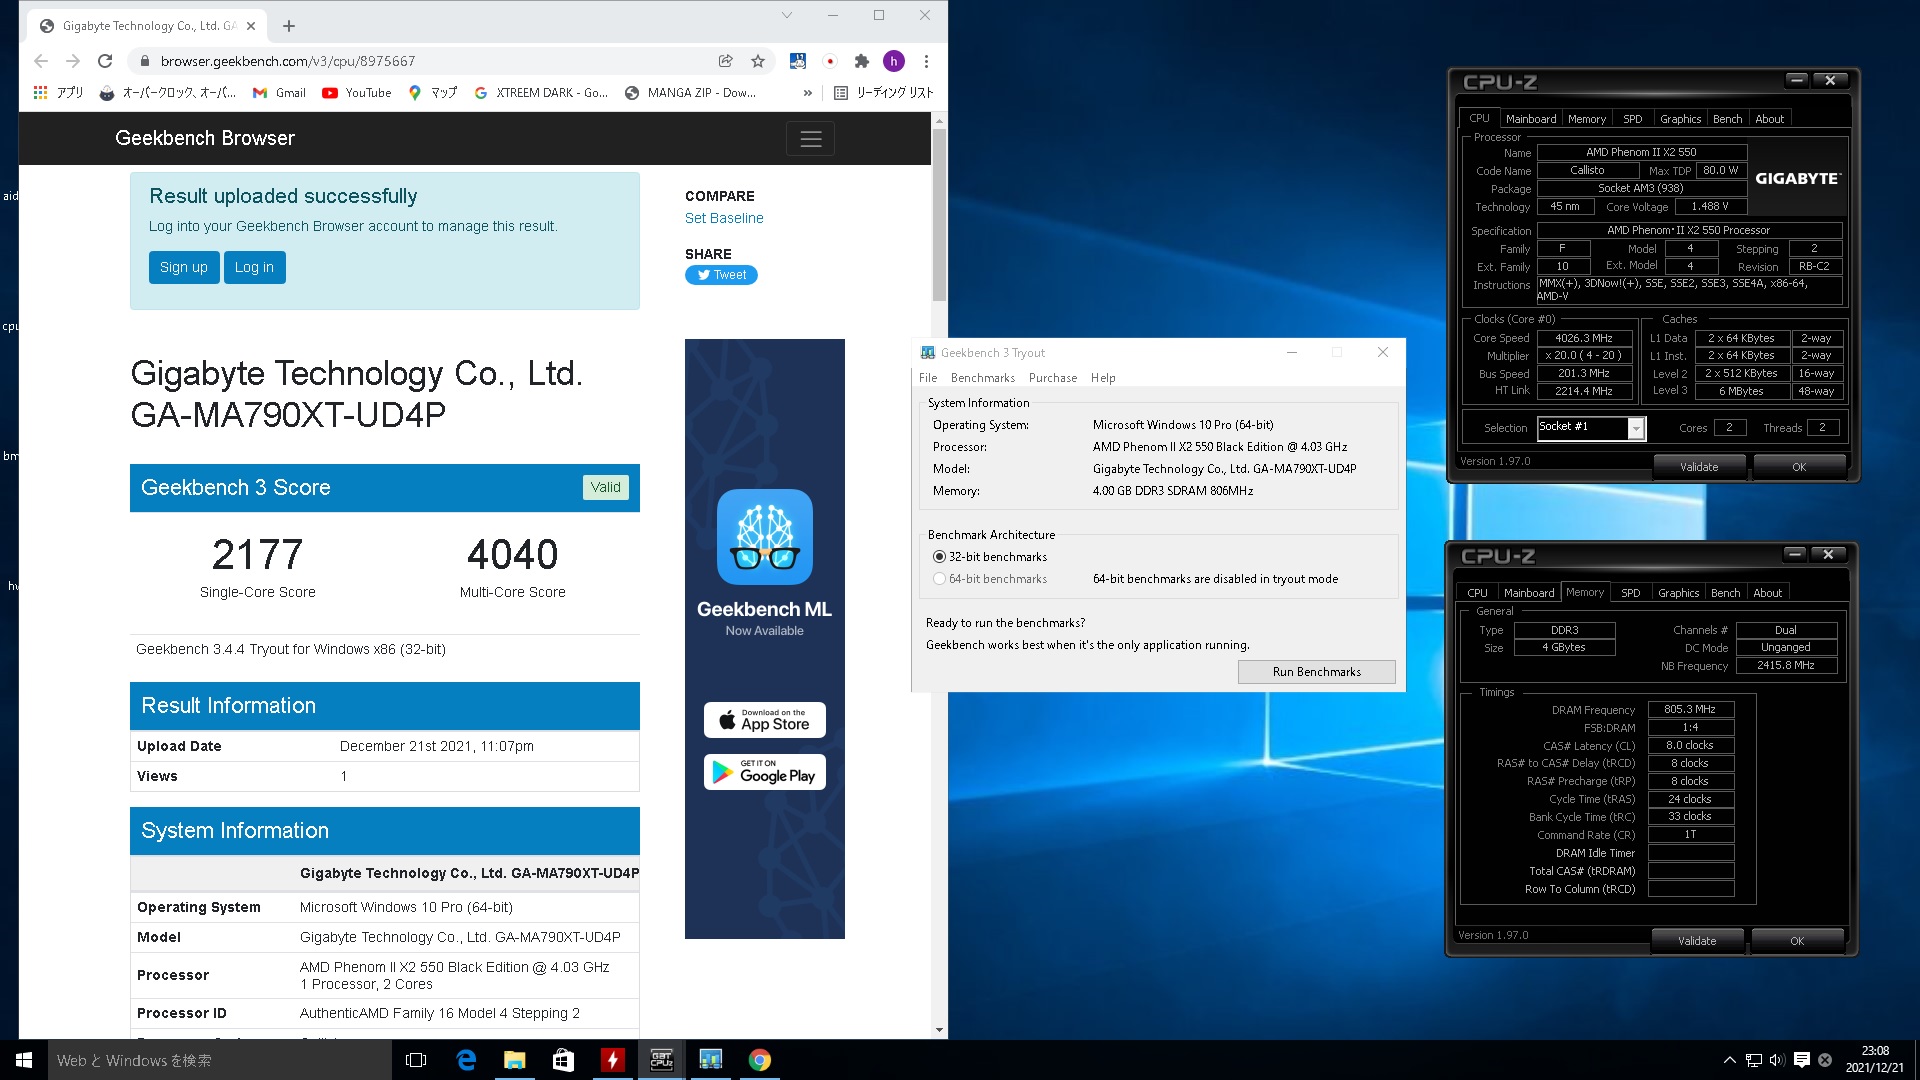This screenshot has height=1080, width=1920.
Task: Open Chrome from the taskbar
Action: tap(759, 1060)
